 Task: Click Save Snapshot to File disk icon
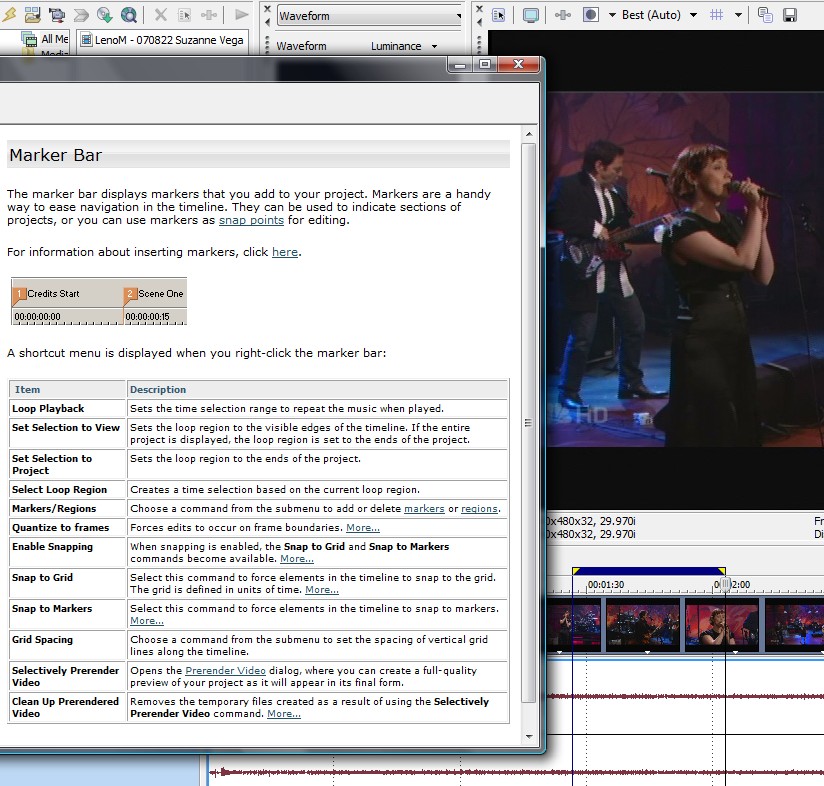790,15
